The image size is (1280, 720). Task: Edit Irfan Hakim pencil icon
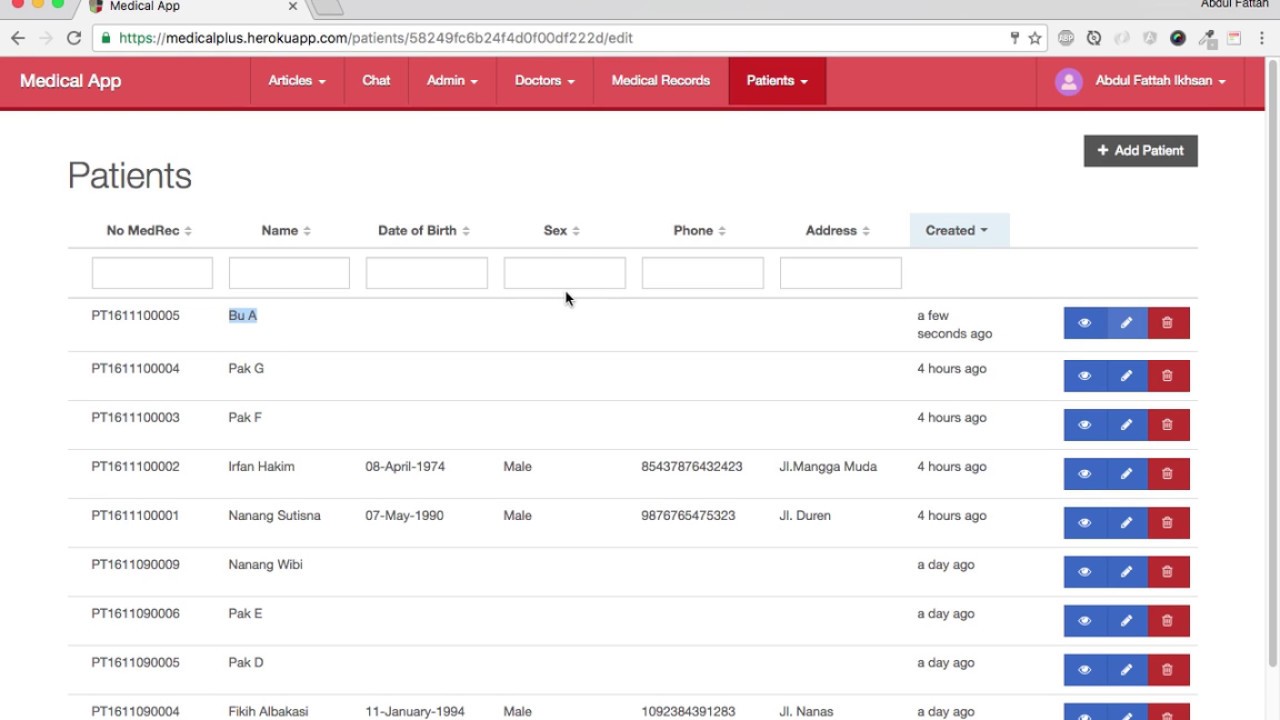pyautogui.click(x=1127, y=474)
